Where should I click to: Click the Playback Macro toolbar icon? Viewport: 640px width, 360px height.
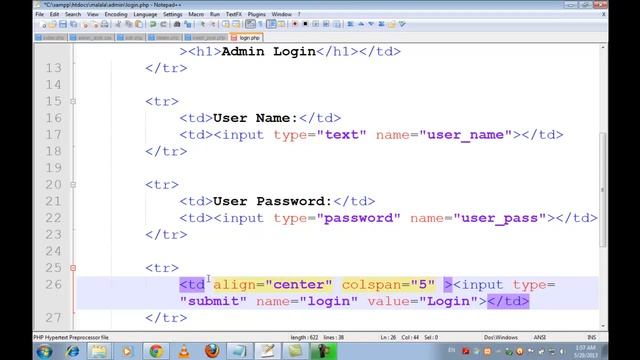click(x=315, y=24)
